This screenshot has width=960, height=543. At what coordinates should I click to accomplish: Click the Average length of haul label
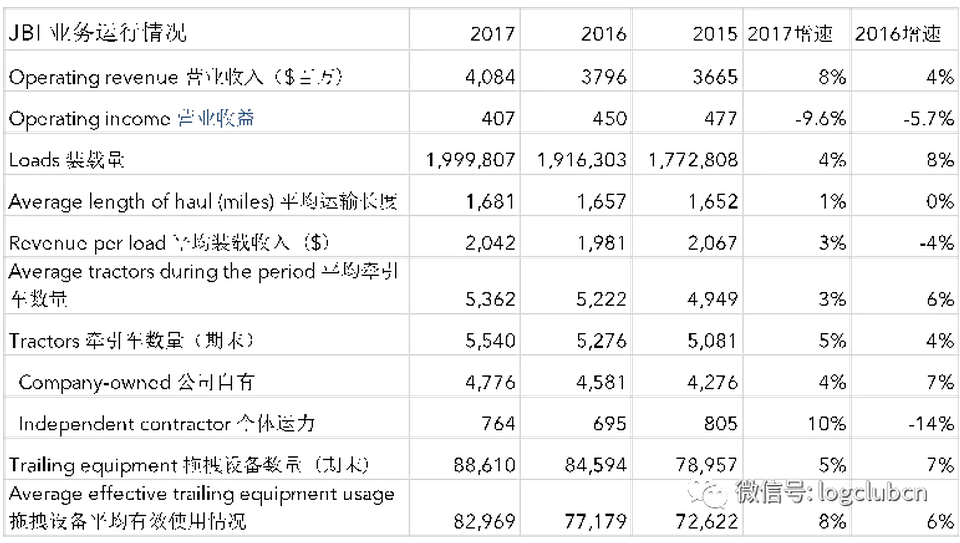tap(203, 201)
